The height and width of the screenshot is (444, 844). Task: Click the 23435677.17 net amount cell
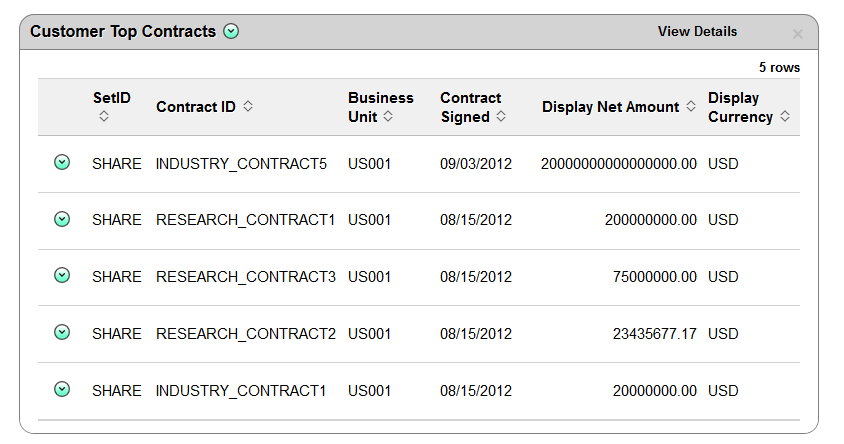pos(654,334)
